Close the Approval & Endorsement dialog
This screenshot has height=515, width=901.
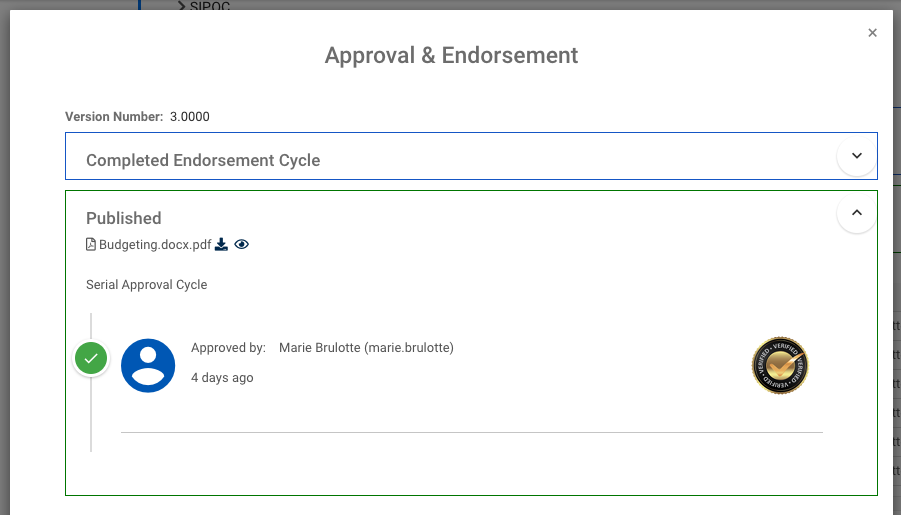point(872,33)
